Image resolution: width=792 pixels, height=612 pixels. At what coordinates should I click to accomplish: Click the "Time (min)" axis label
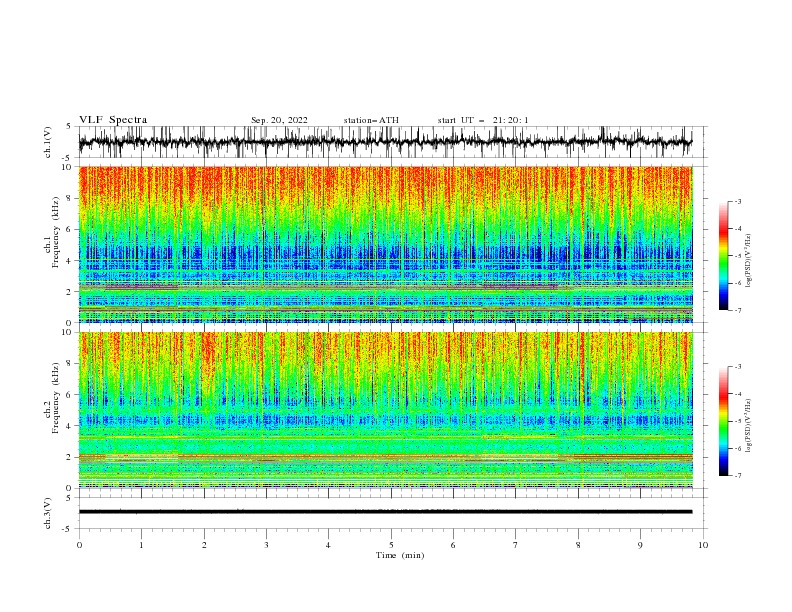coord(400,555)
